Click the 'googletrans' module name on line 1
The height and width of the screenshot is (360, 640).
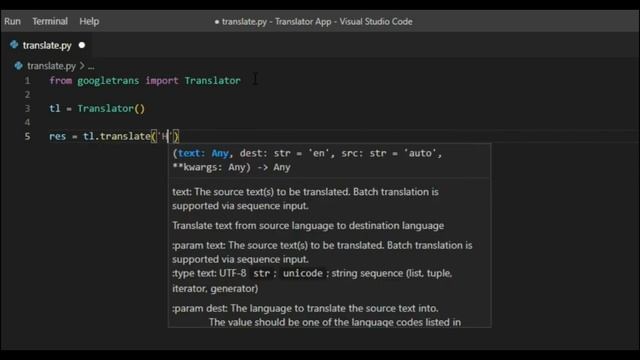click(x=108, y=81)
